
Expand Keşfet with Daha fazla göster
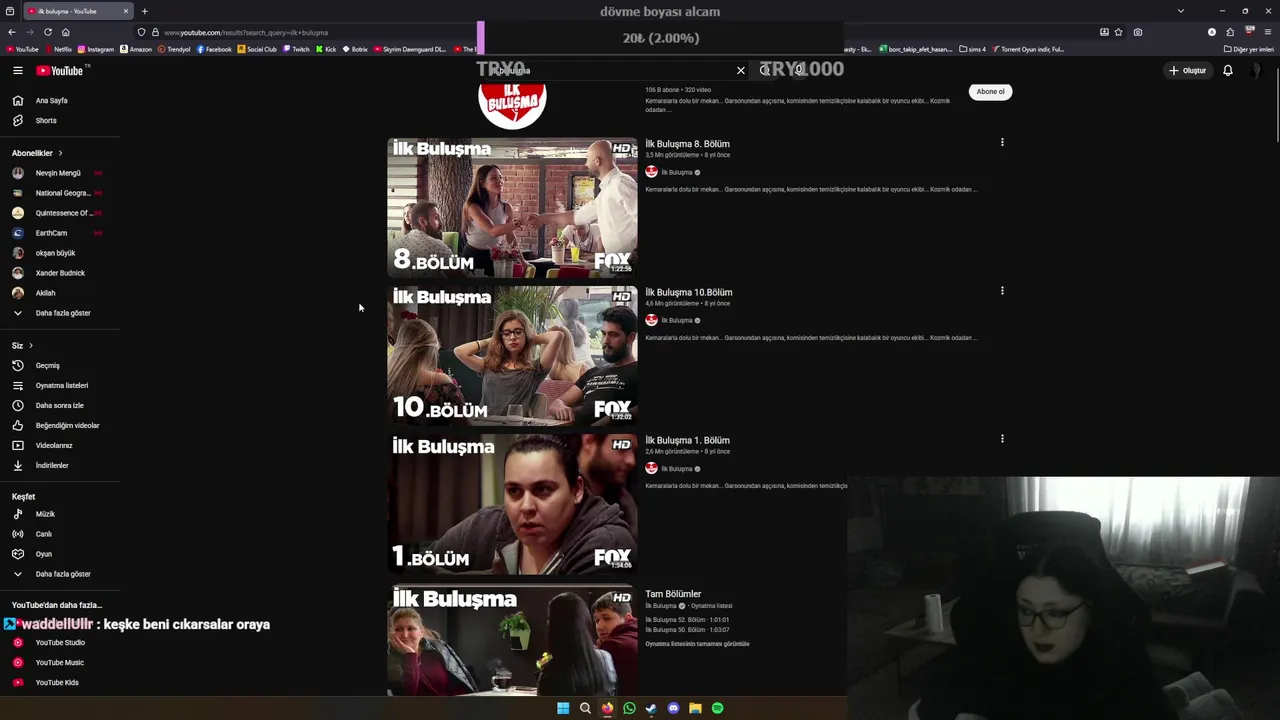click(x=62, y=574)
